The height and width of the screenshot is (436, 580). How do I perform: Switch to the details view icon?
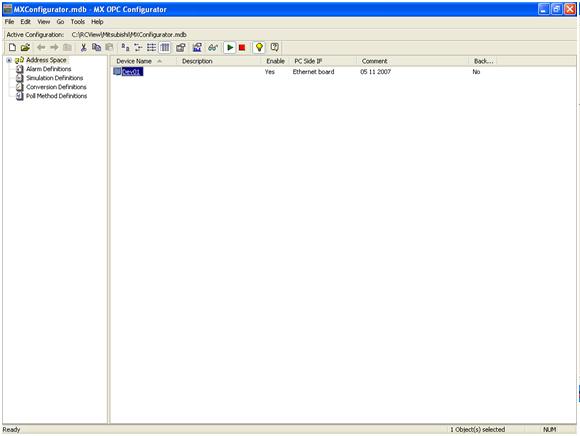coord(165,47)
